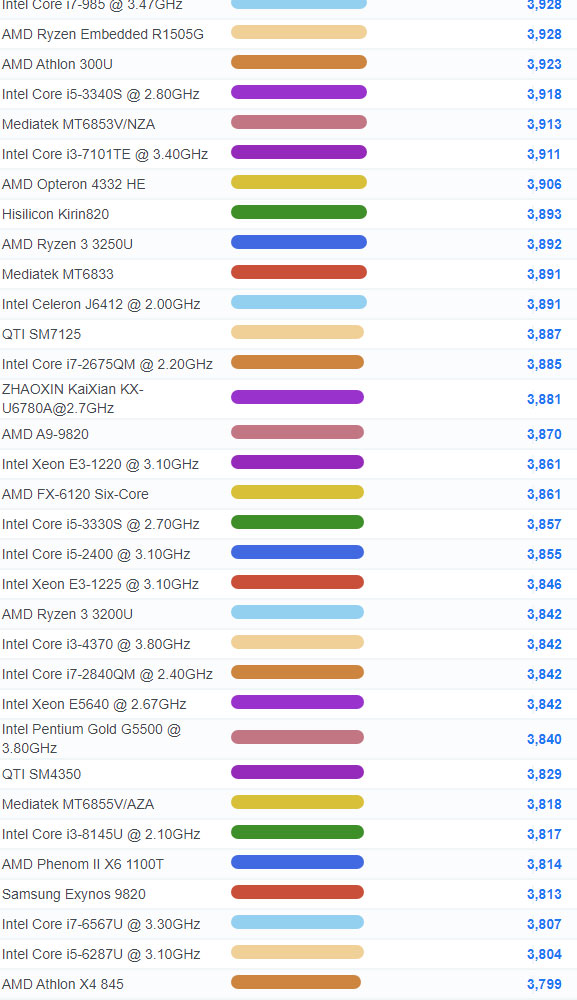577x1000 pixels.
Task: Click the 3,855 score for Core i5-2400
Action: pyautogui.click(x=544, y=554)
